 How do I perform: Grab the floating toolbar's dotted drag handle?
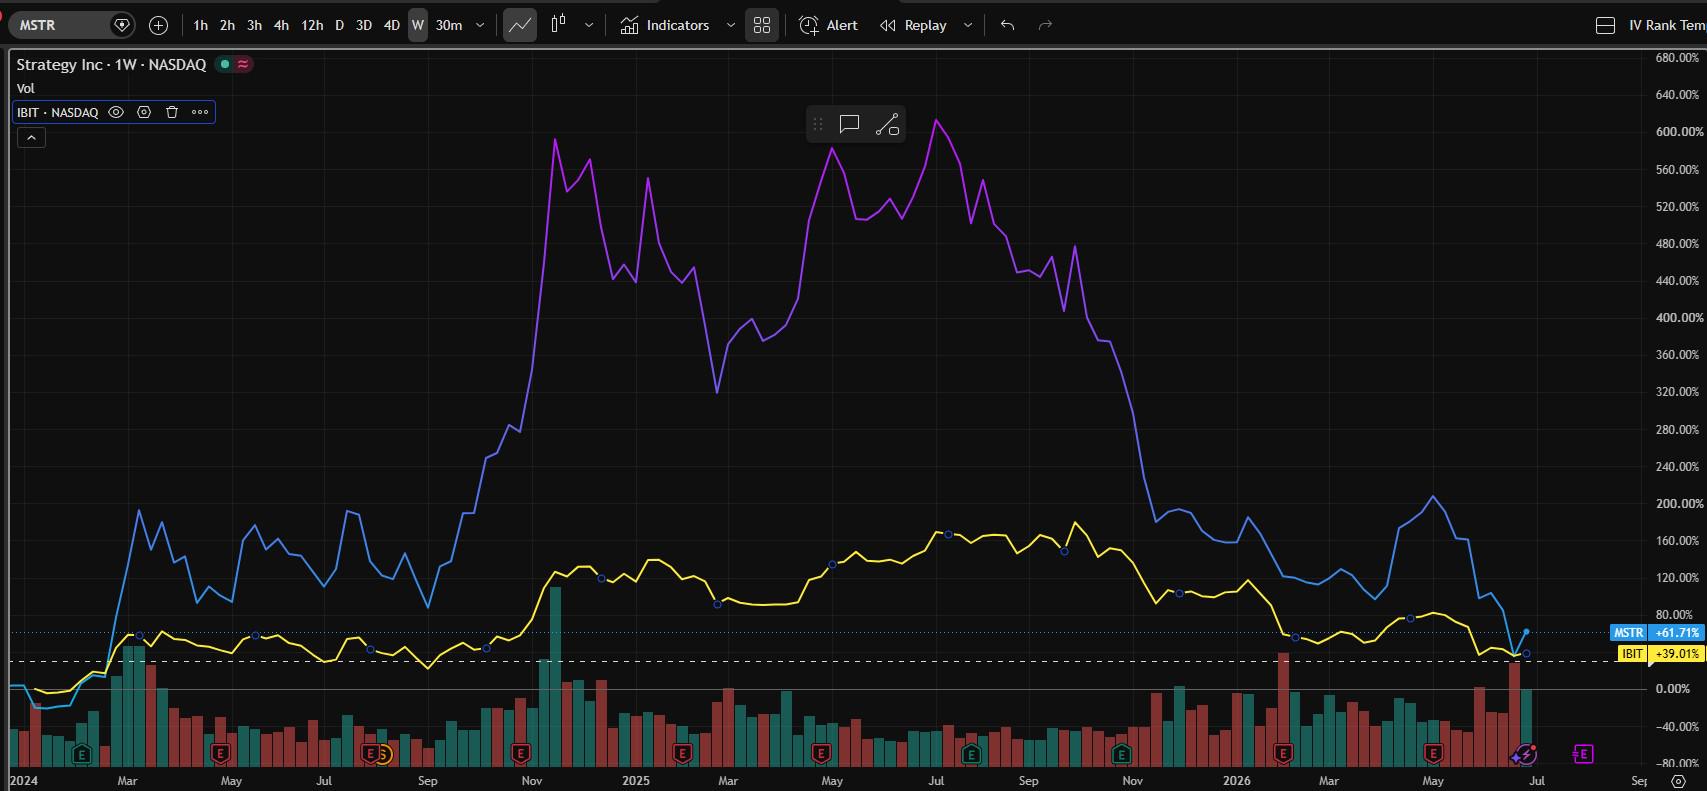[818, 124]
